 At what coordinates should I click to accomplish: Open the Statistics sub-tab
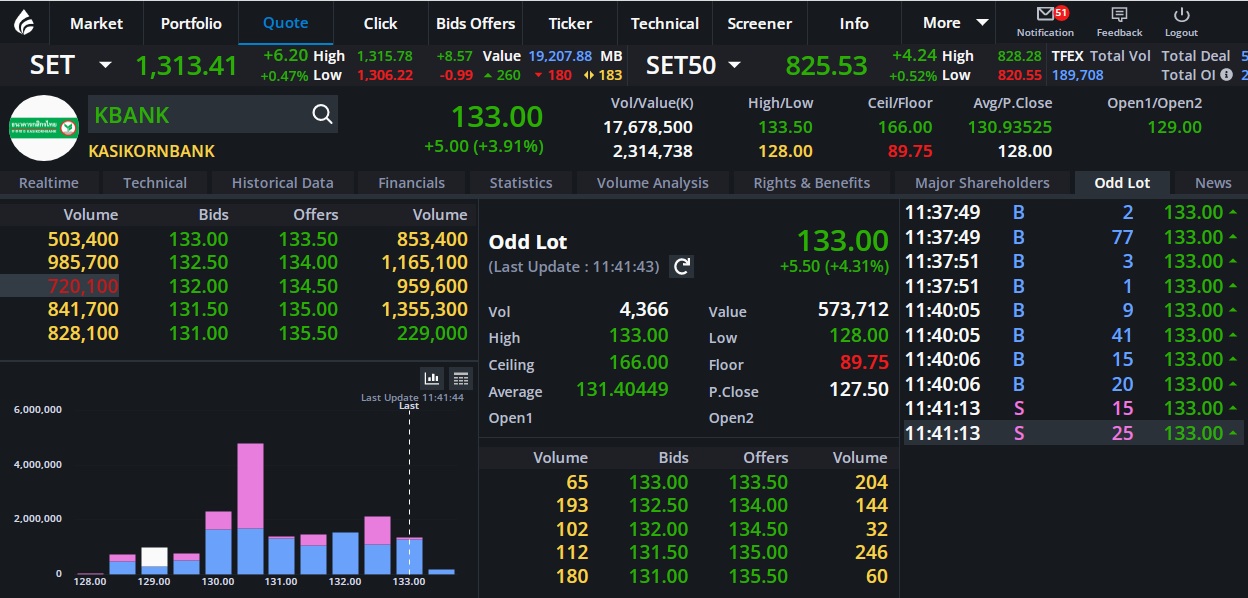point(521,183)
